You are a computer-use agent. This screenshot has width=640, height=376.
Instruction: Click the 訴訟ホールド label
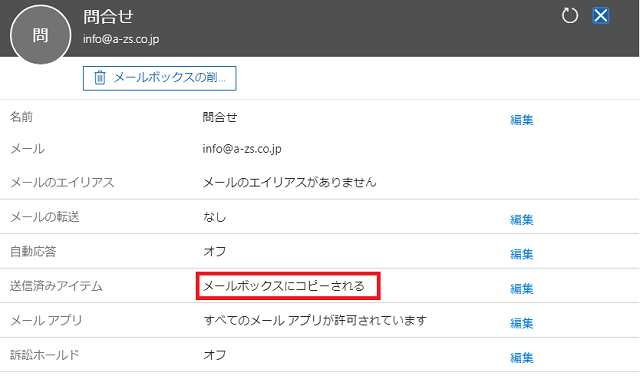(45, 355)
